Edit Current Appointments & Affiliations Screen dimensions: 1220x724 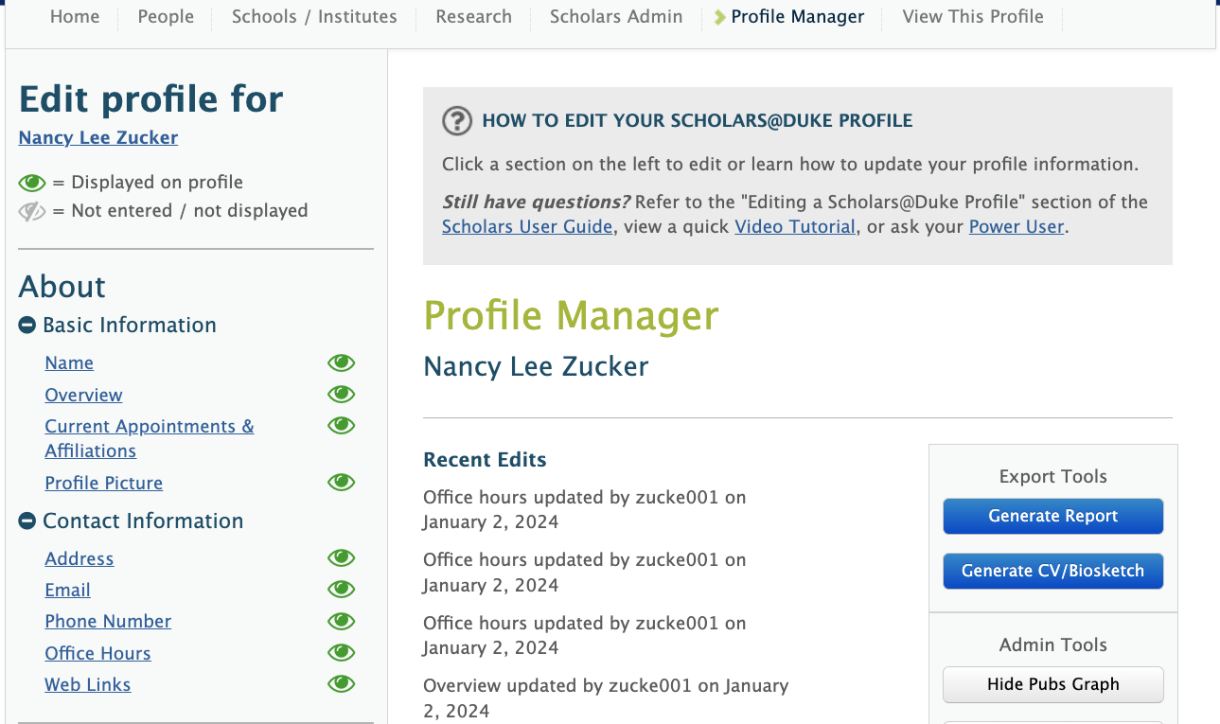pyautogui.click(x=149, y=438)
